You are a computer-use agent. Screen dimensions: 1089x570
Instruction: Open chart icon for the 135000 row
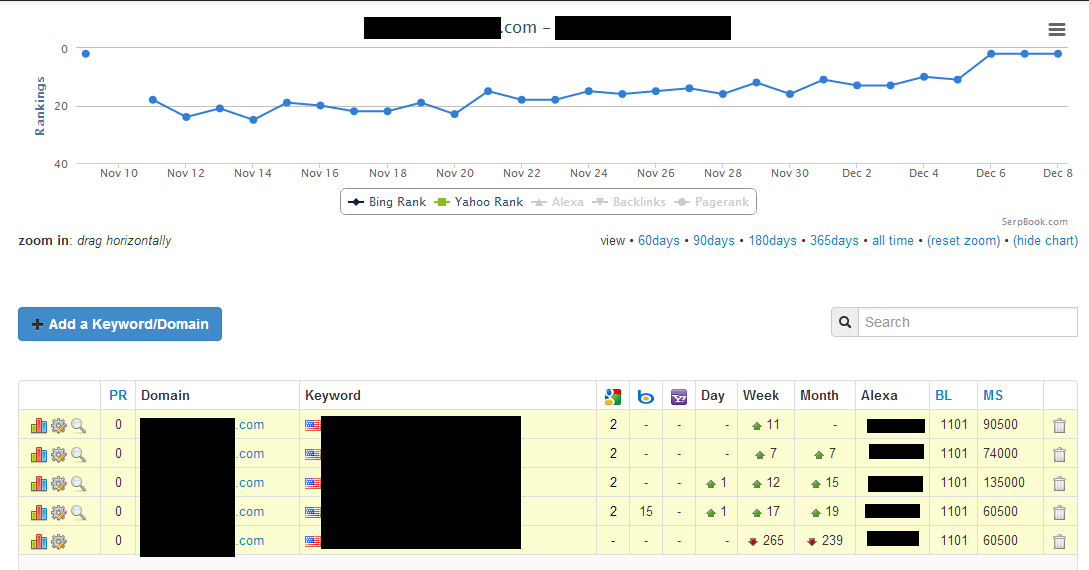[39, 483]
